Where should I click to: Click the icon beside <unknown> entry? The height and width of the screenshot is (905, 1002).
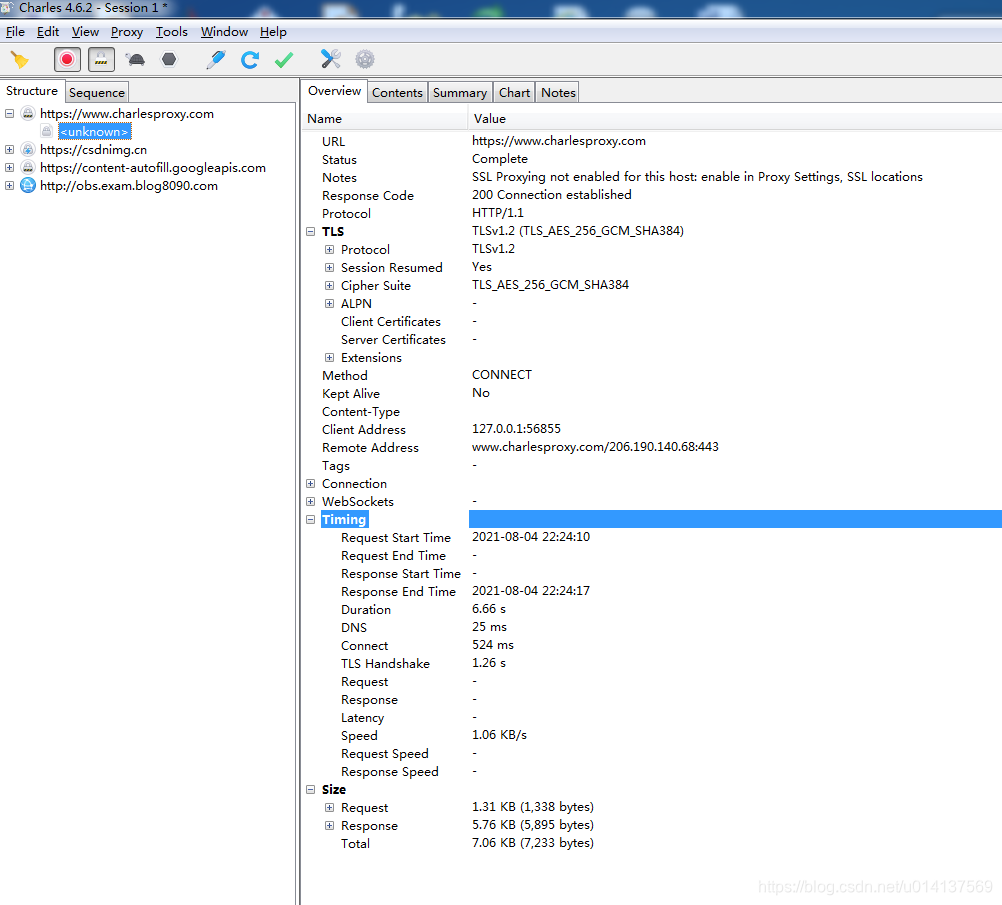coord(47,132)
